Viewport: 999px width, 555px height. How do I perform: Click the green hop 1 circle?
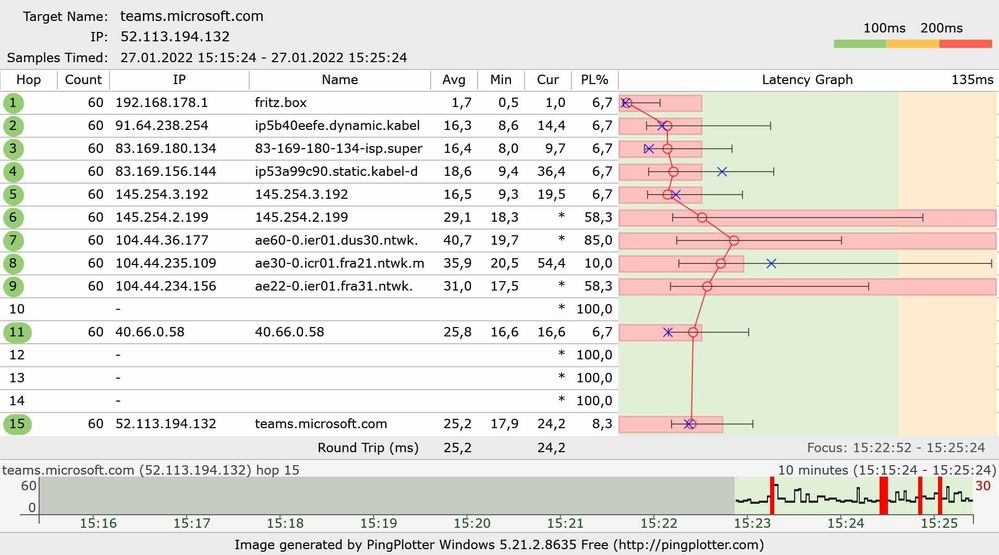point(13,103)
